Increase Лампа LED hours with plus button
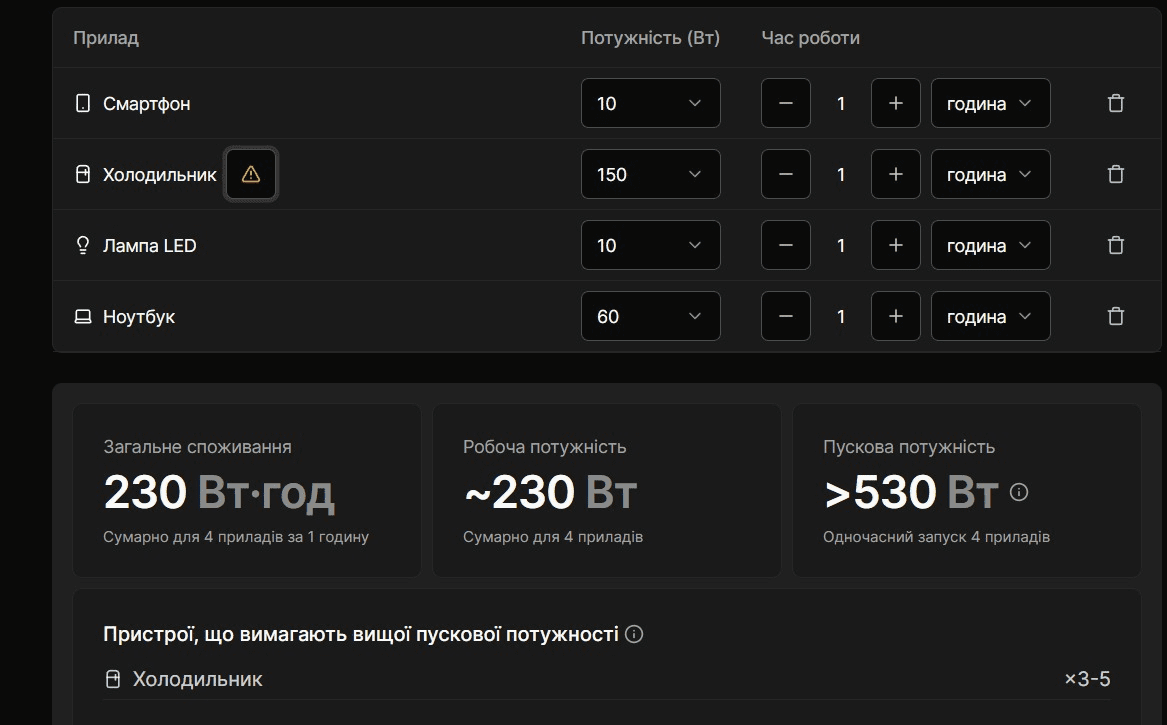Image resolution: width=1167 pixels, height=725 pixels. click(x=895, y=245)
